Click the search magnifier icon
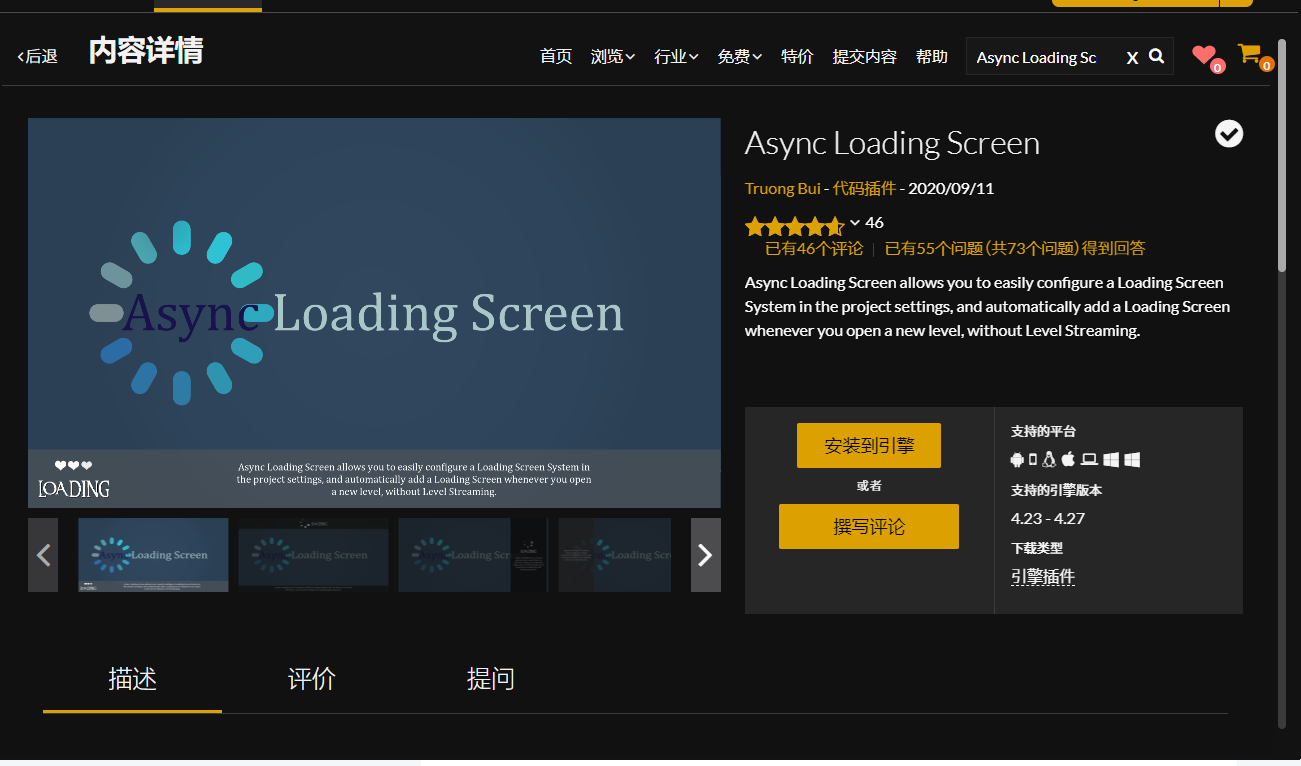This screenshot has width=1301, height=766. 1157,56
